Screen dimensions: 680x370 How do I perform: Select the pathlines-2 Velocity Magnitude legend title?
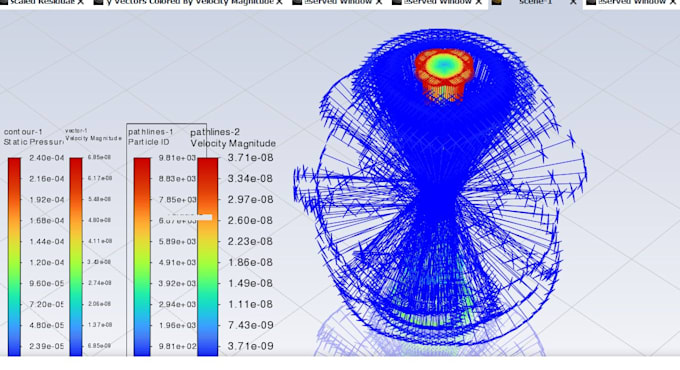233,138
